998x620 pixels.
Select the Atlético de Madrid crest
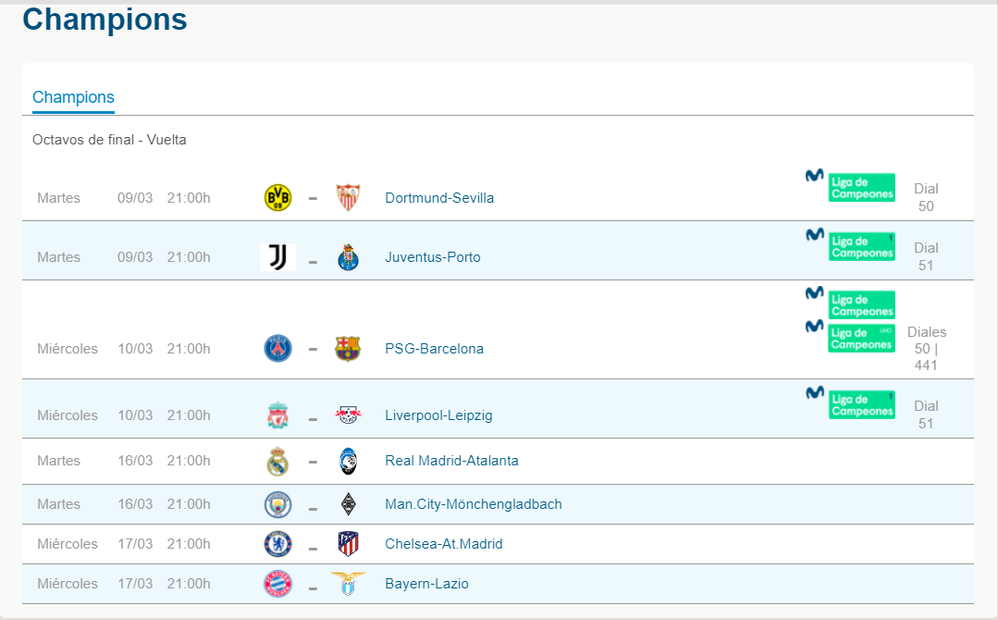tap(348, 543)
